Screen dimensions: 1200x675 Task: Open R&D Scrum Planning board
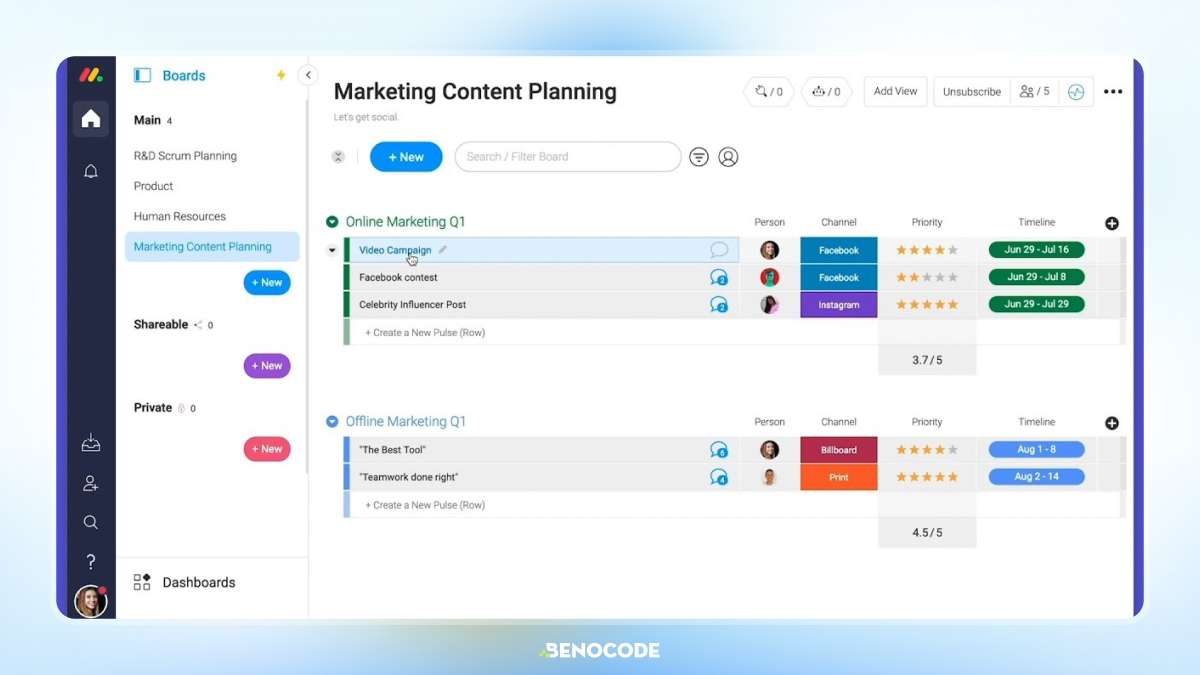[x=185, y=156]
